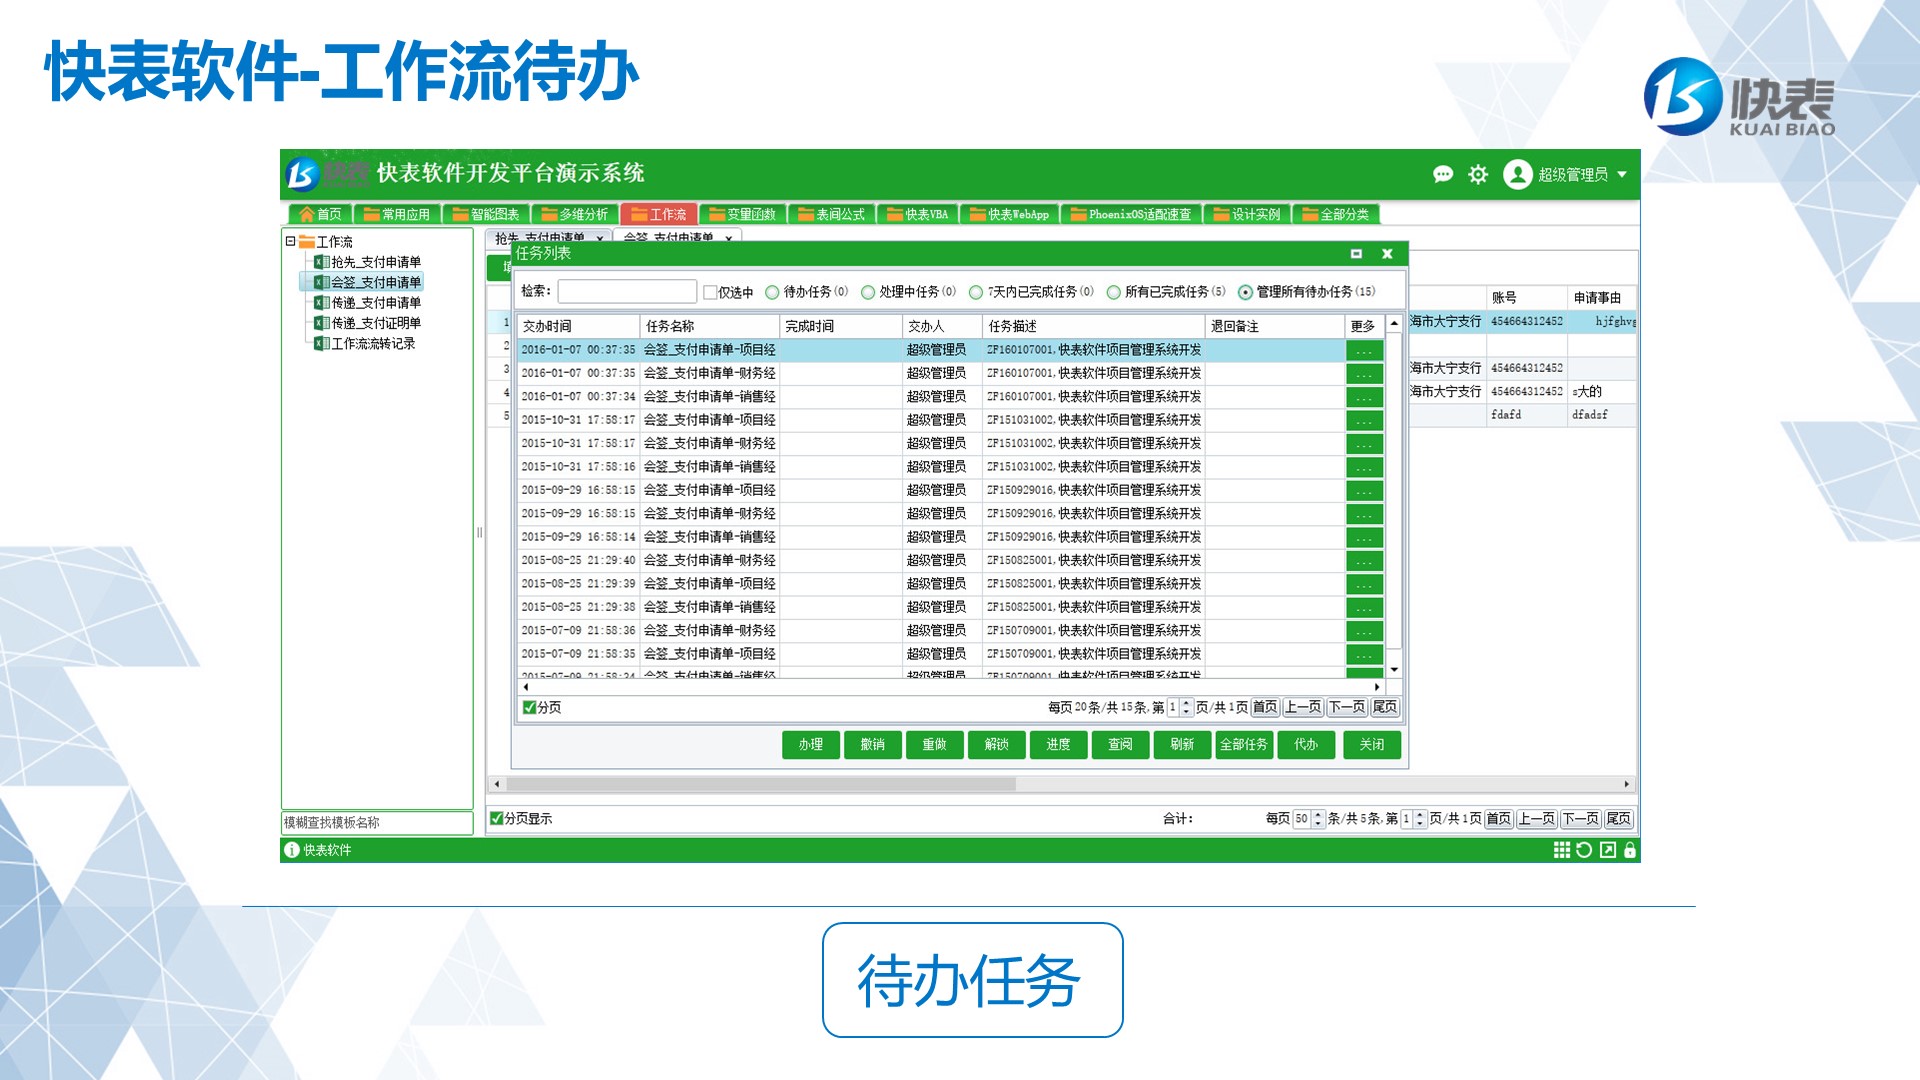Select the 处理中任务 (0) radio button
Image resolution: width=1920 pixels, height=1080 pixels.
(868, 292)
